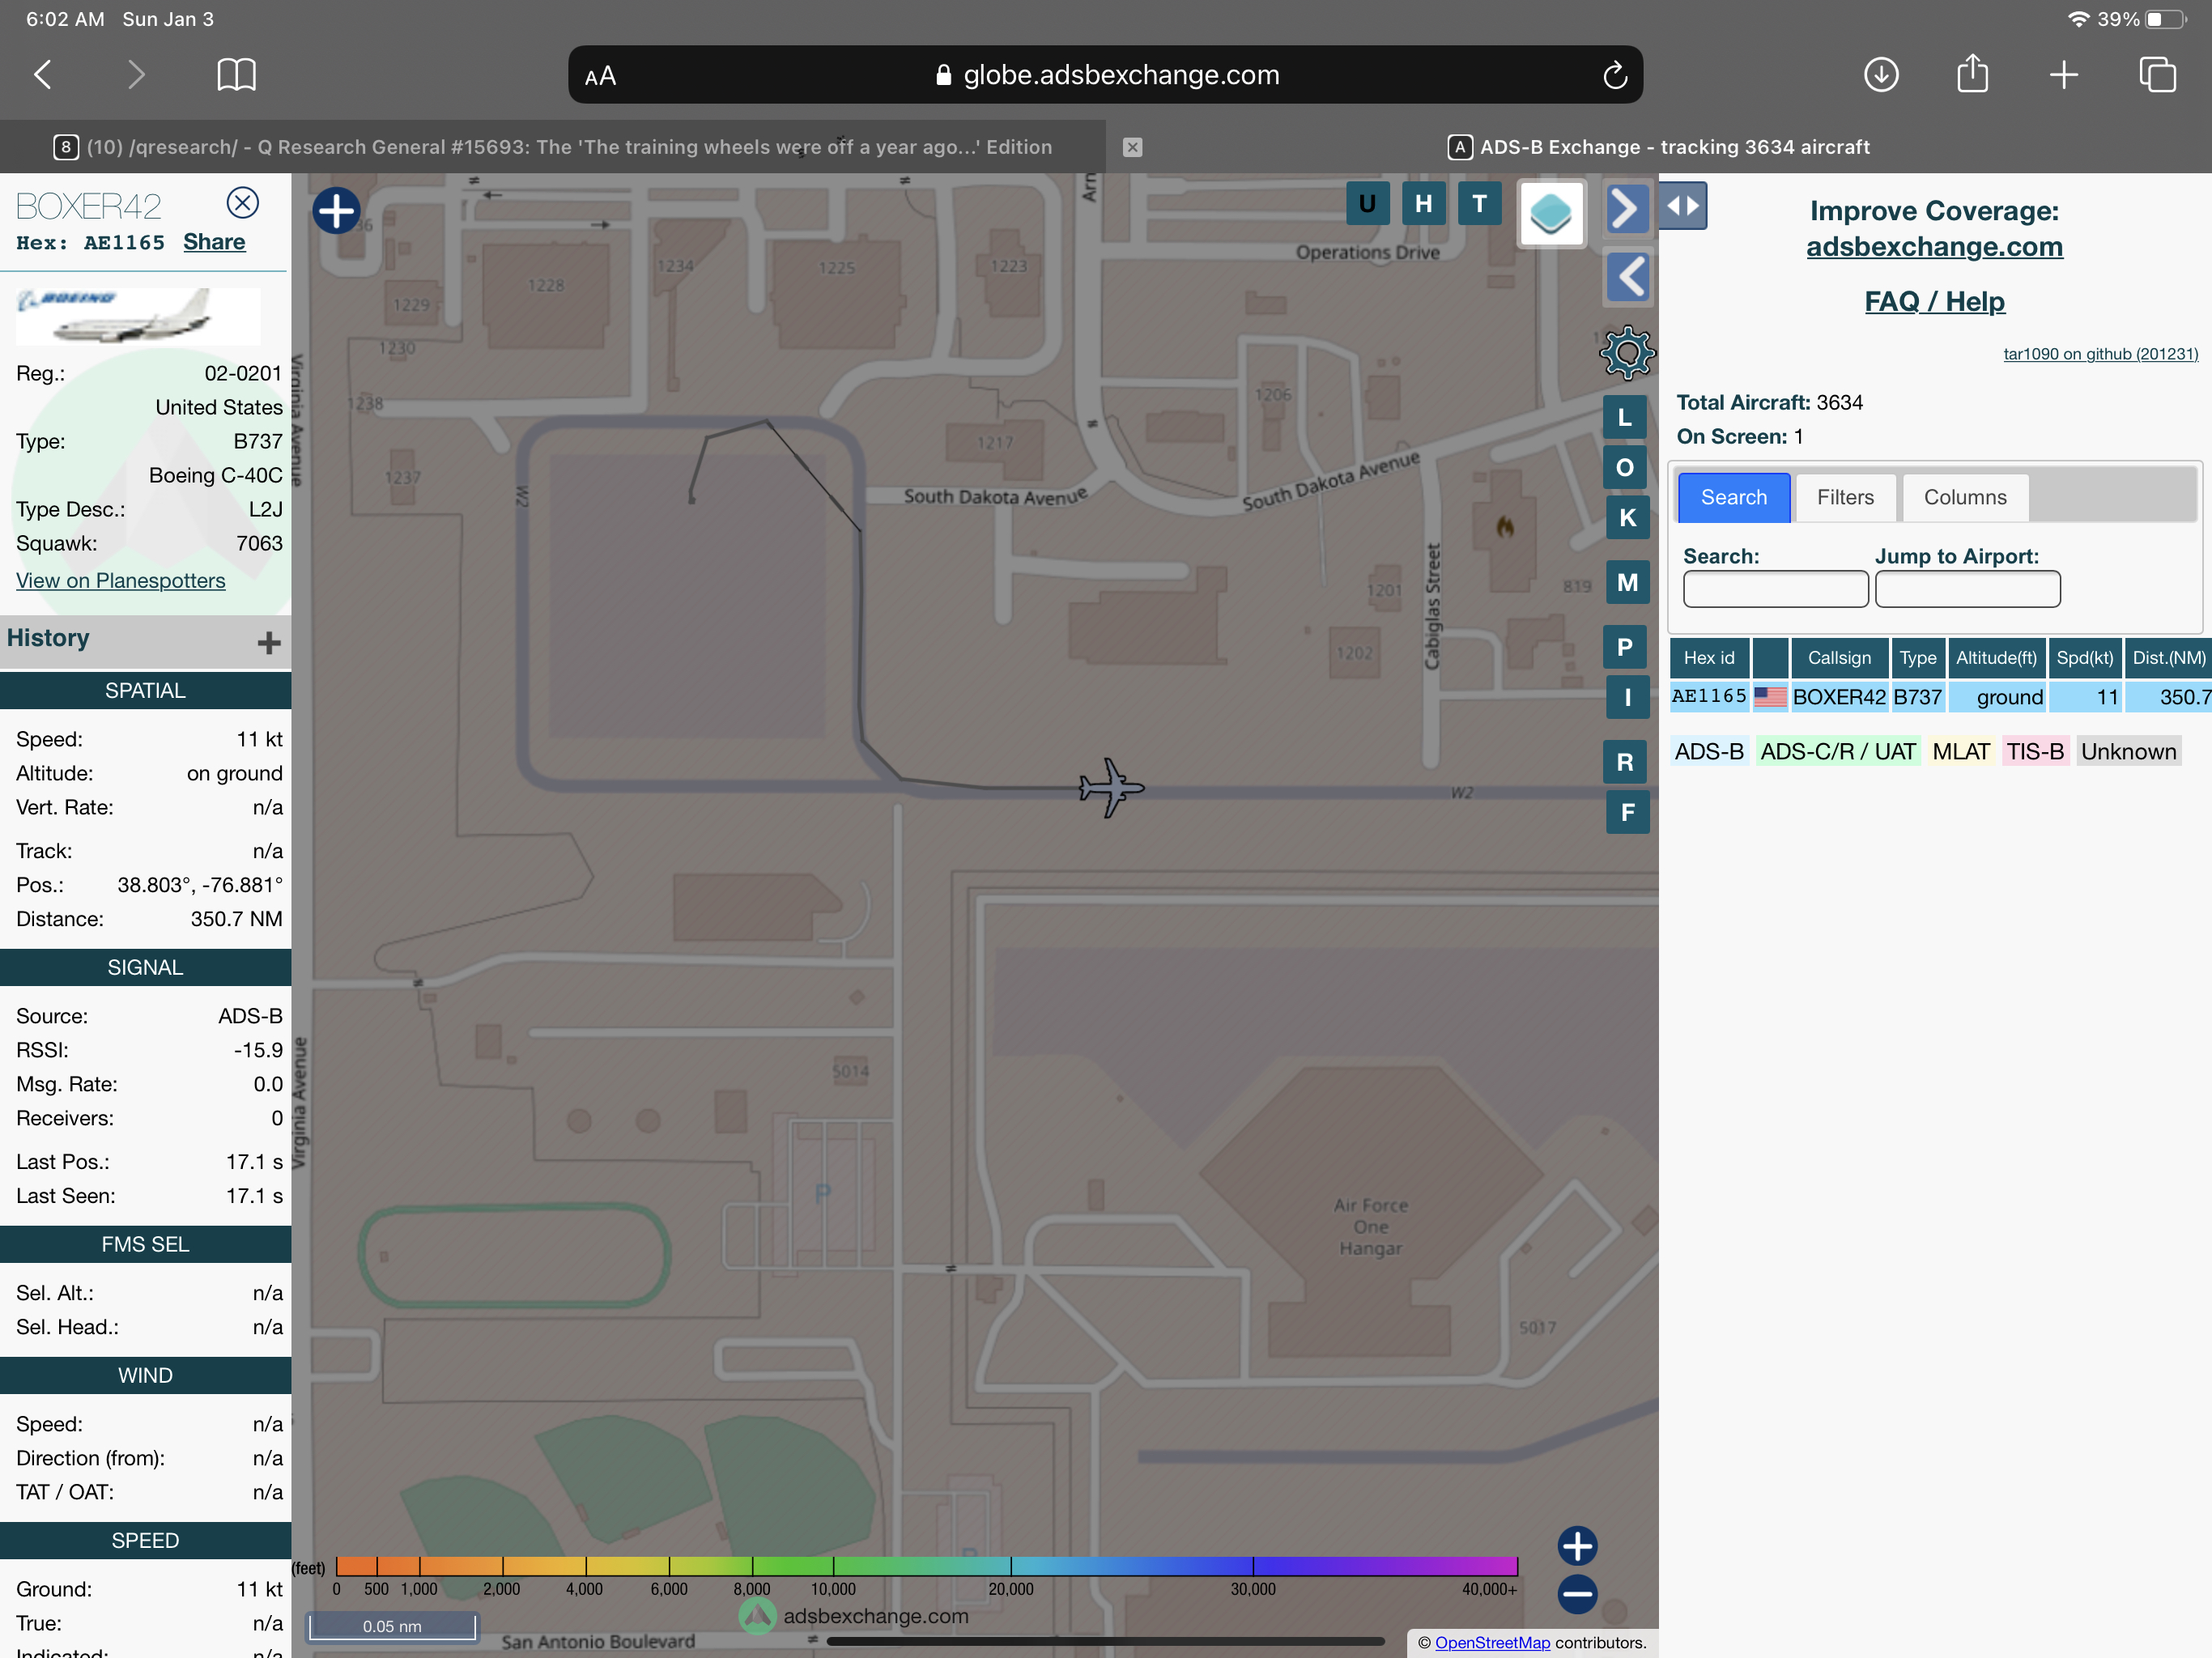Image resolution: width=2212 pixels, height=1658 pixels.
Task: Click the F map button
Action: click(1627, 812)
